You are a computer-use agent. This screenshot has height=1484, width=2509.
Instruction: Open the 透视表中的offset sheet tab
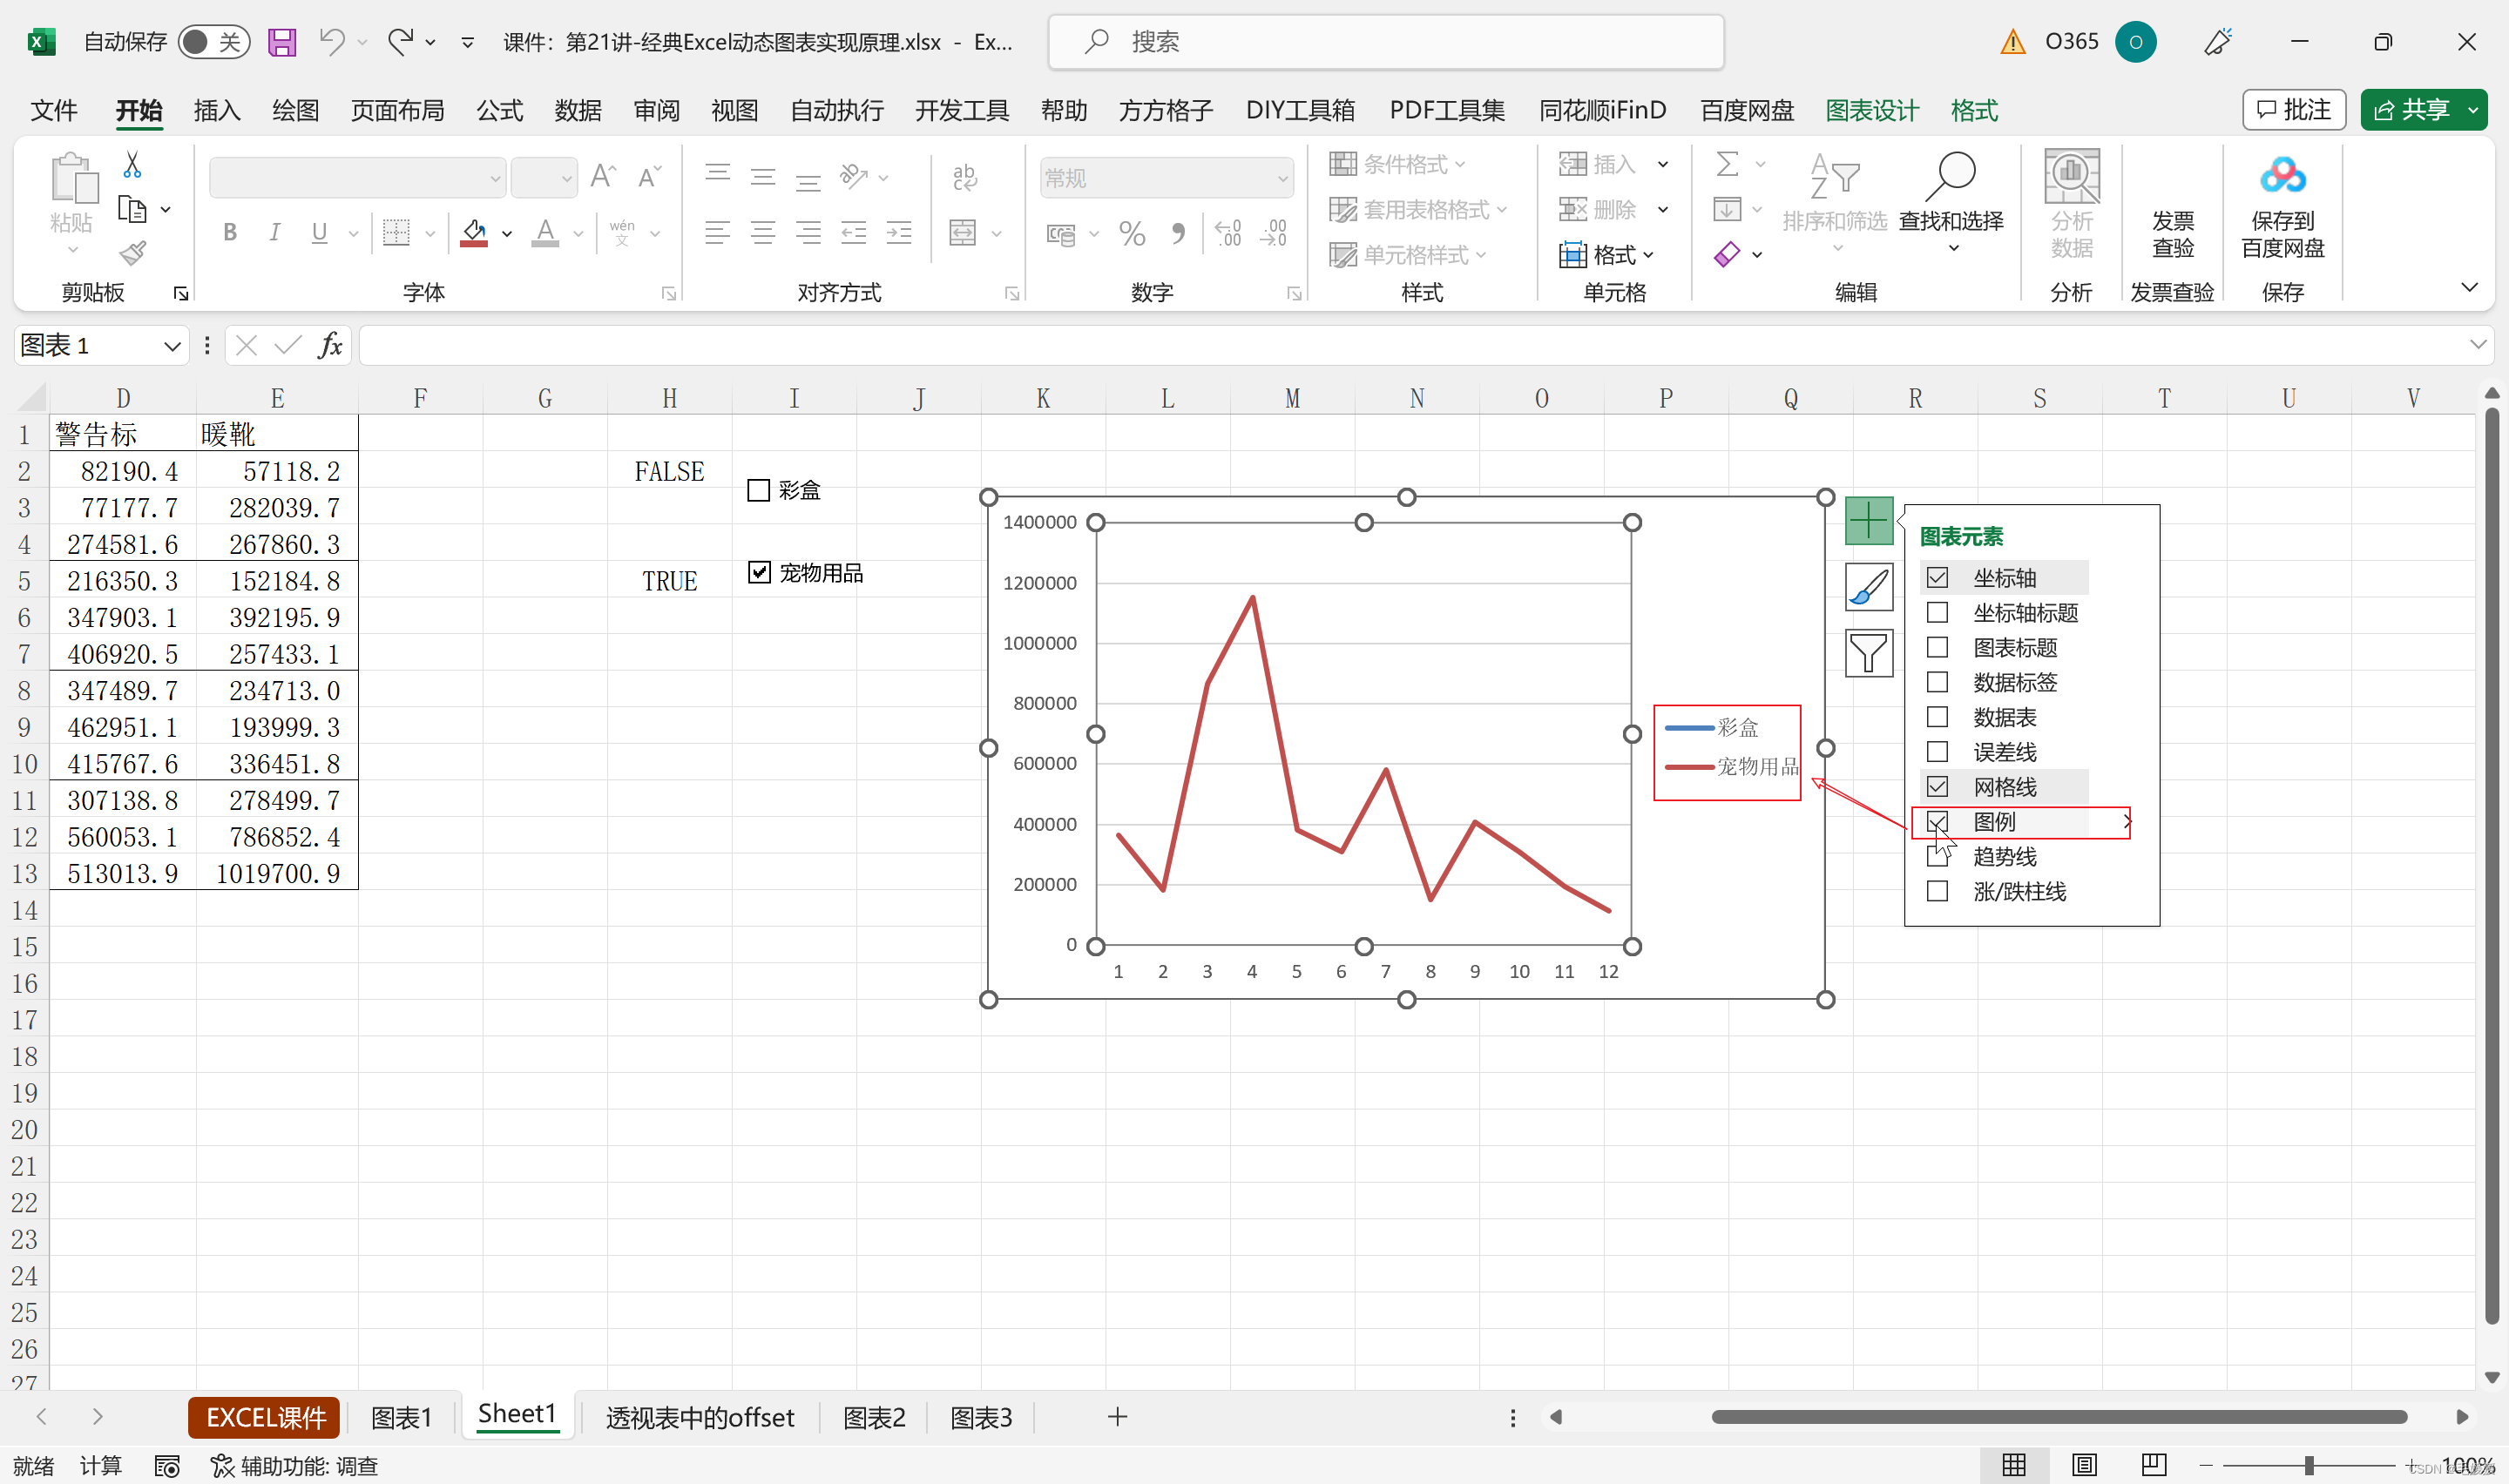(699, 1417)
